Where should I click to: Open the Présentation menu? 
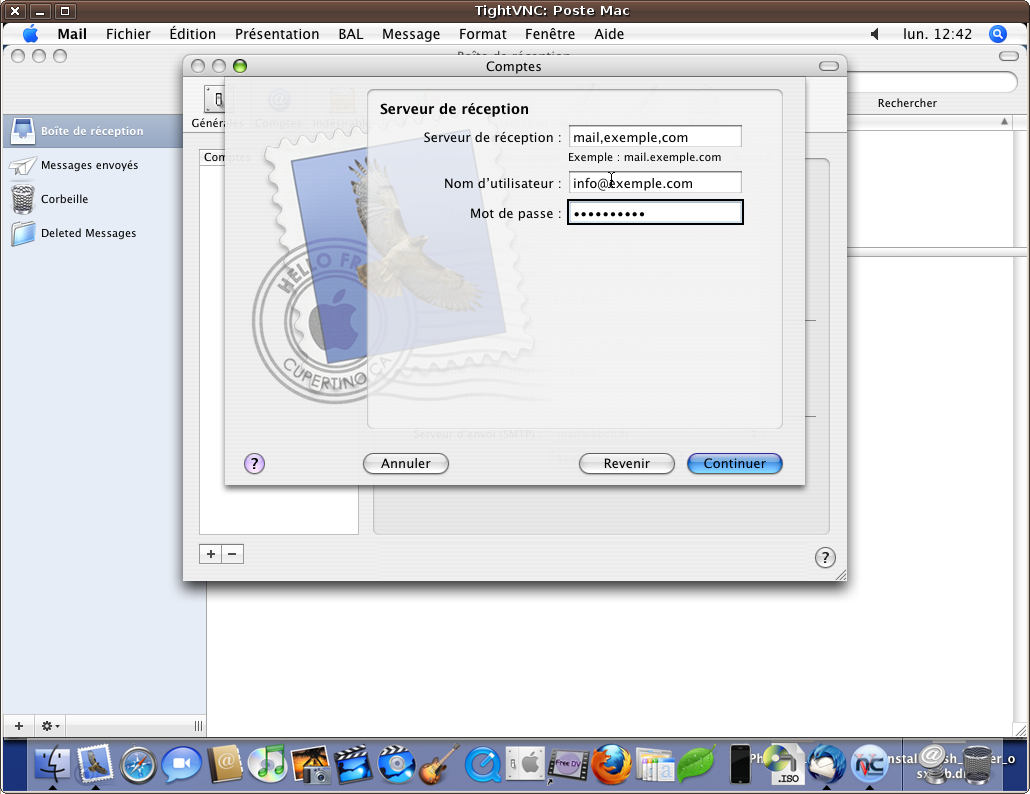(277, 34)
